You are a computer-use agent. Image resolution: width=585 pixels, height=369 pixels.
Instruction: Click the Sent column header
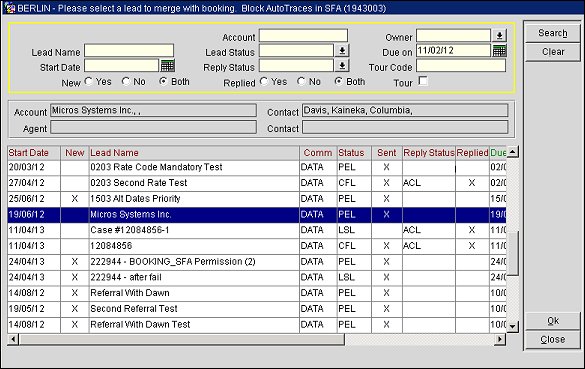(387, 153)
